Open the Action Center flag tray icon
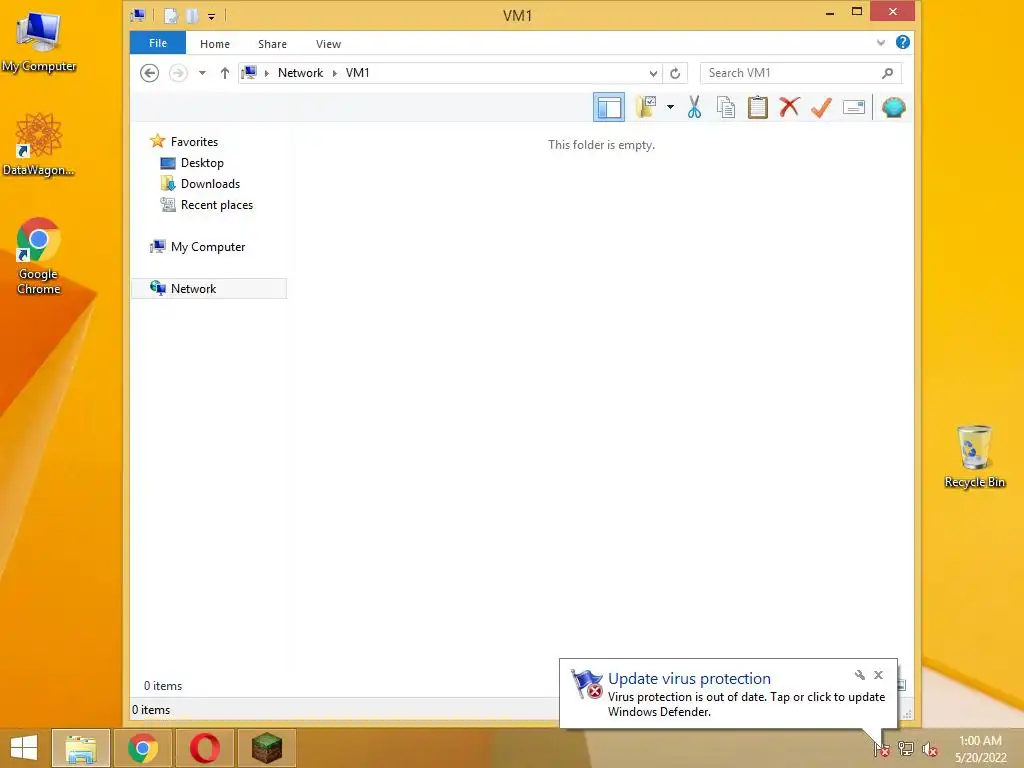1024x768 pixels. click(882, 749)
